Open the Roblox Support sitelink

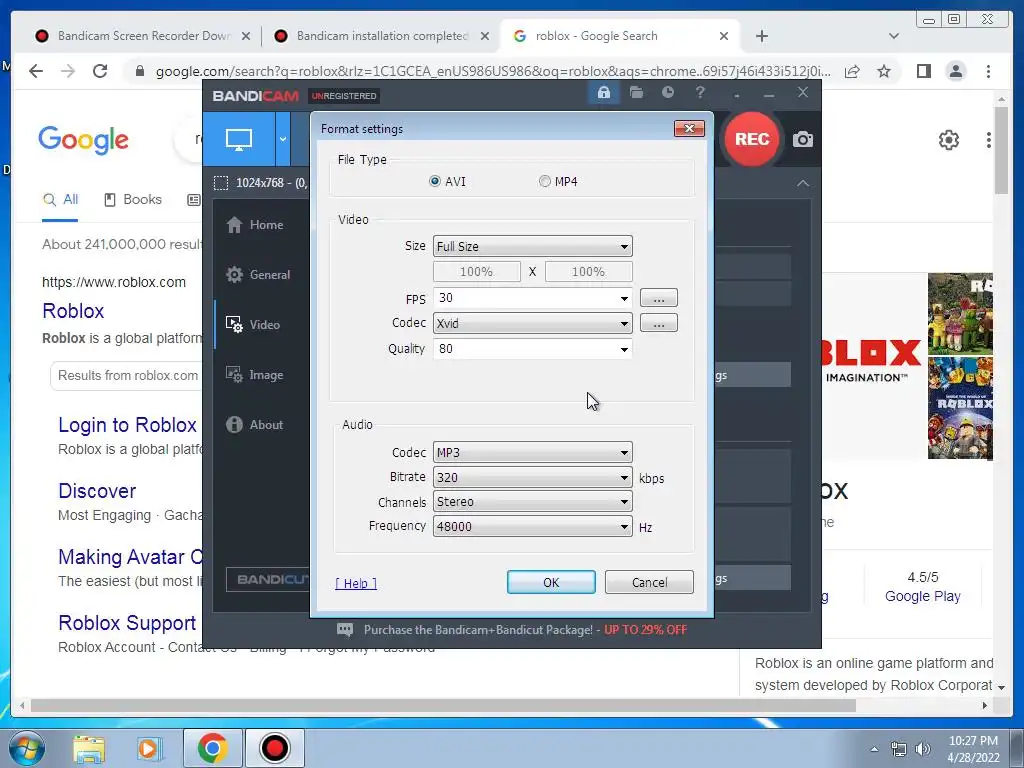pos(127,623)
